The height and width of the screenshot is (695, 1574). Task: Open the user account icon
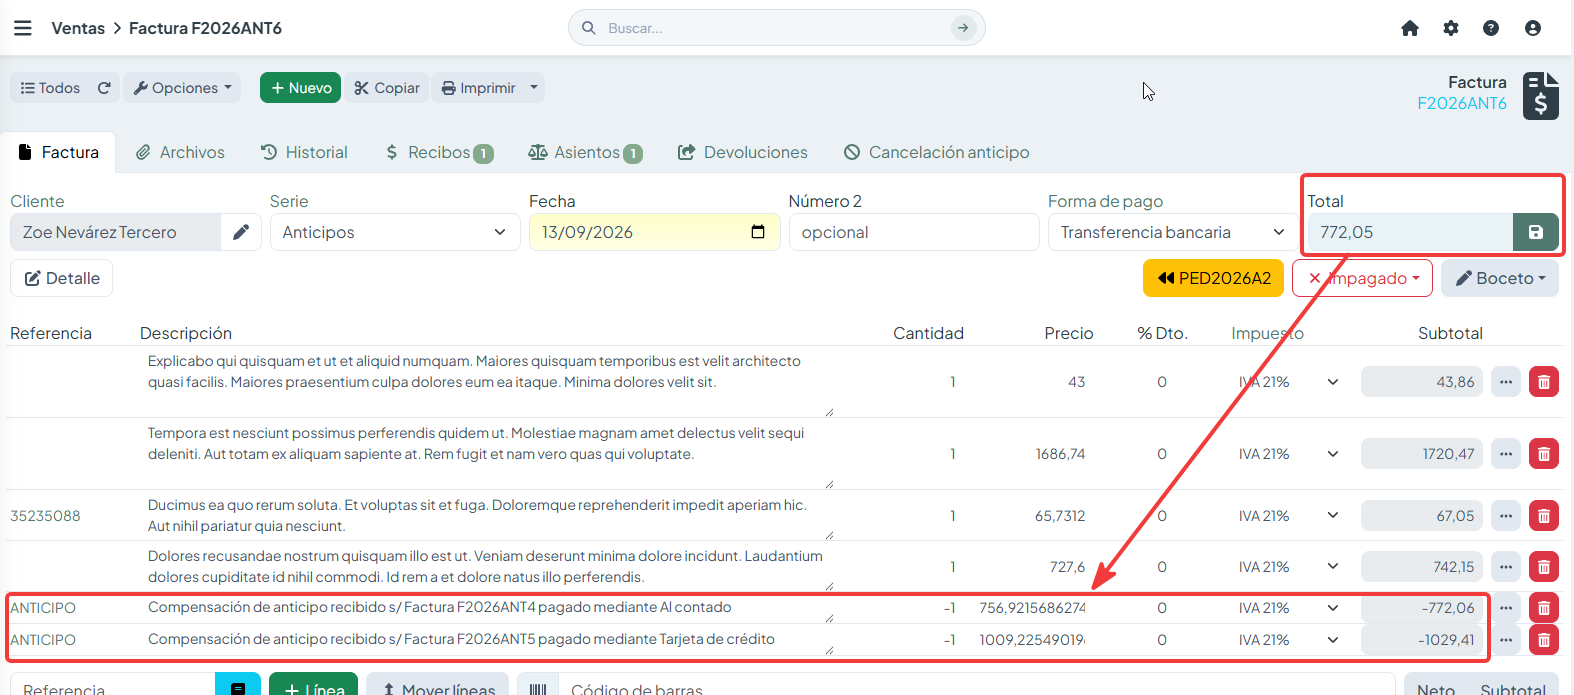tap(1533, 28)
